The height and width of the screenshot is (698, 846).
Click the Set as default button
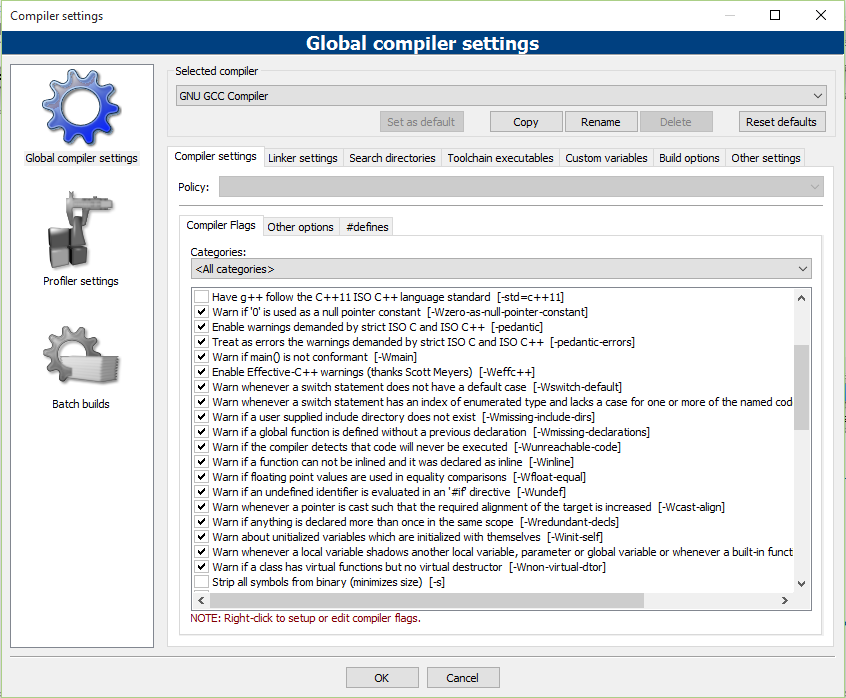pyautogui.click(x=421, y=122)
